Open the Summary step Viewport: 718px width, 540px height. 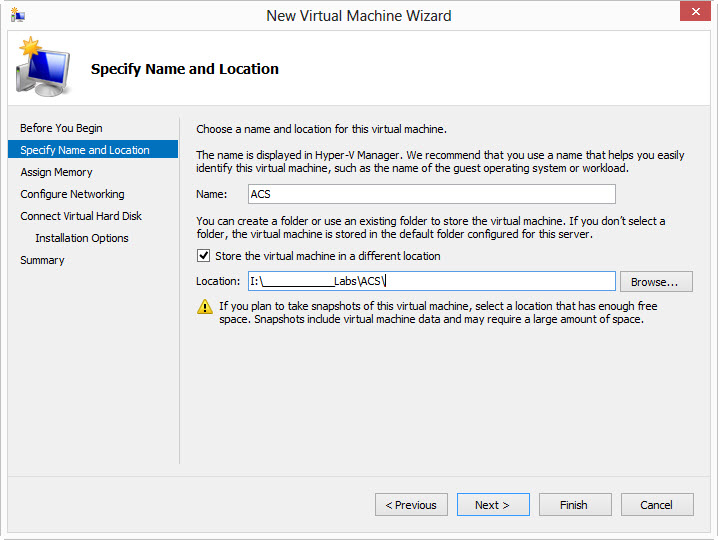(x=42, y=260)
